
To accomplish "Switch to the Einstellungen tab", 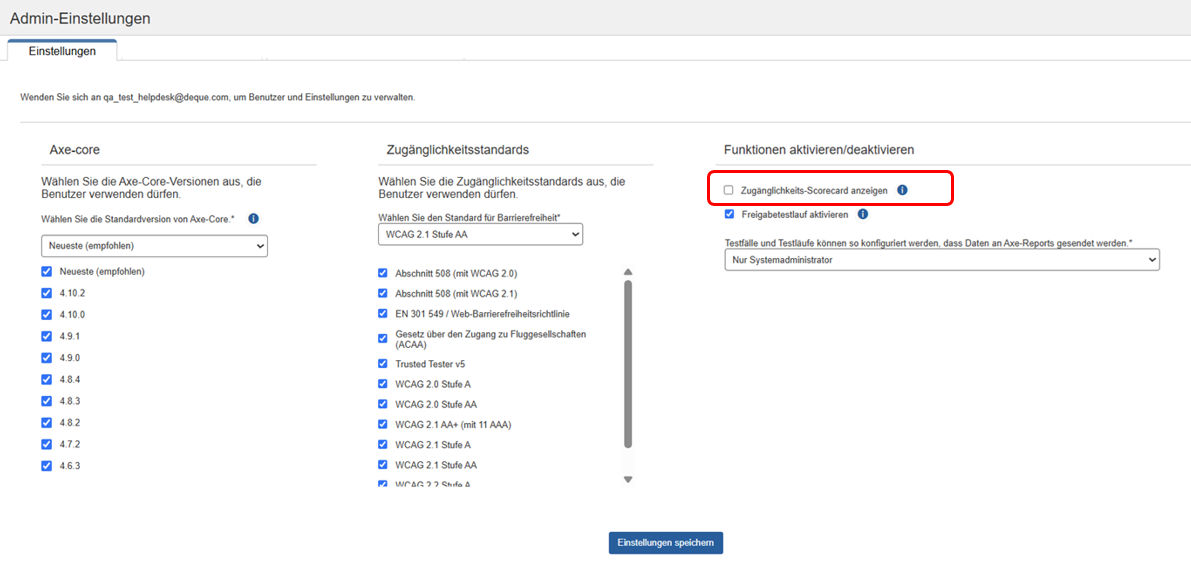I will coord(62,51).
